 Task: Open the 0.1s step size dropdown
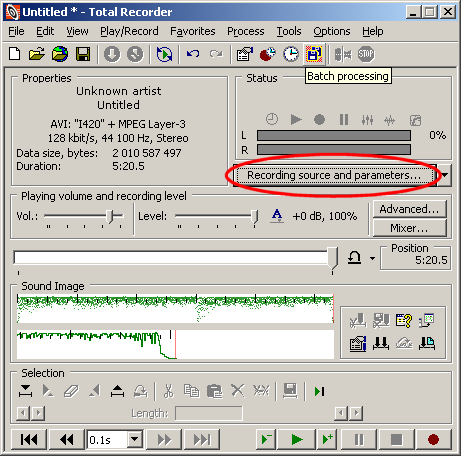click(135, 440)
